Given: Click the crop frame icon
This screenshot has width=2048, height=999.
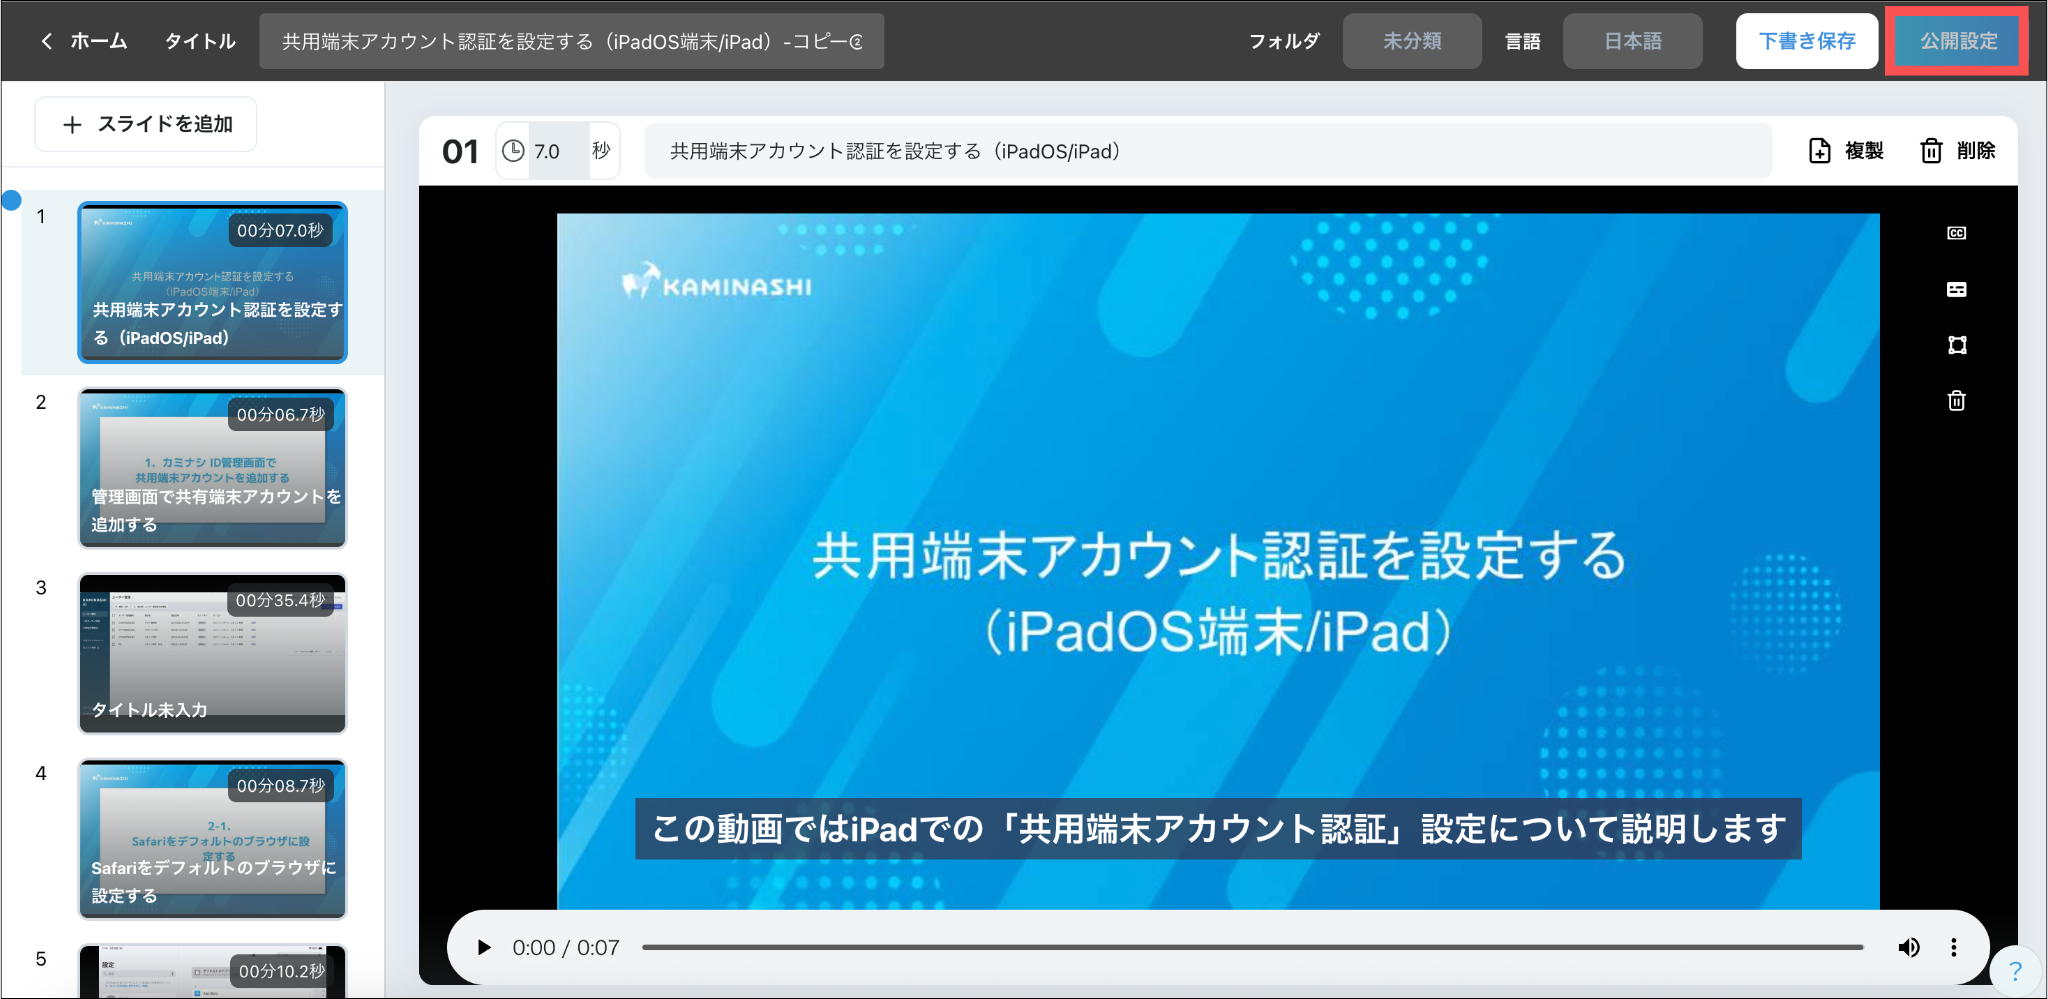Looking at the screenshot, I should pos(1957,345).
